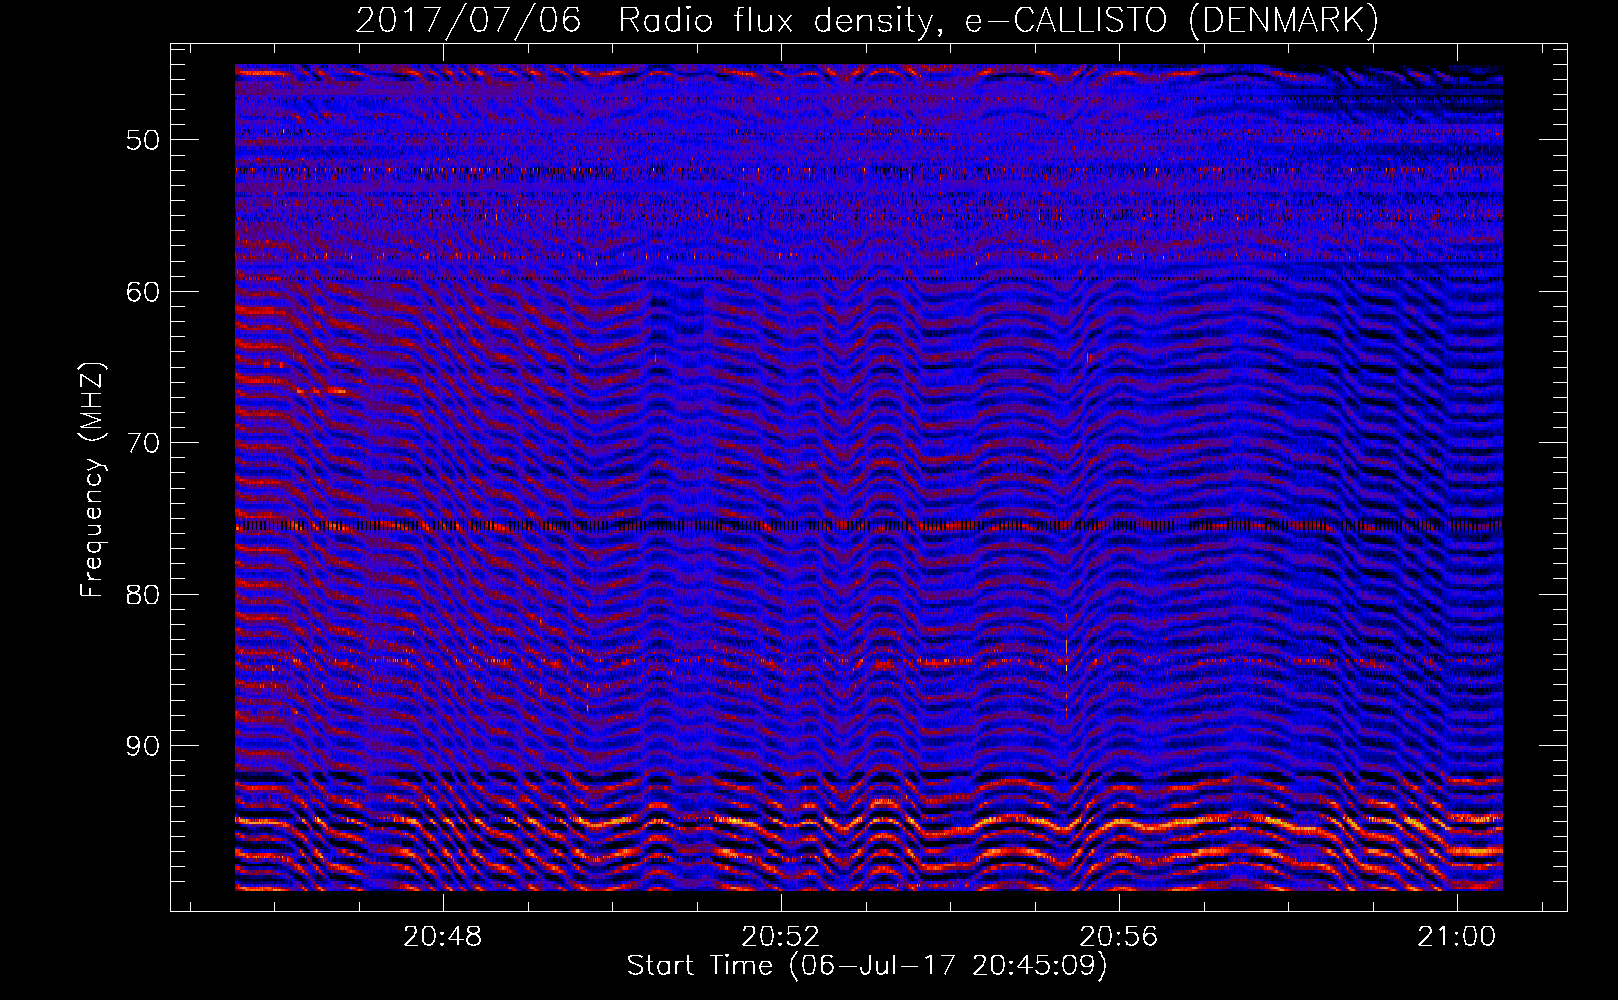Viewport: 1618px width, 1000px height.
Task: Click the 21:00 time tick label
Action: coord(1457,936)
